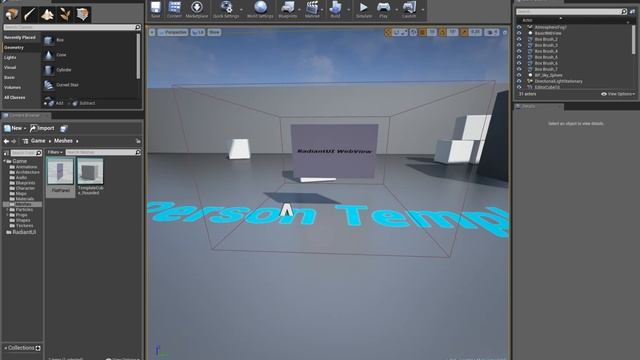Click the Save toolbar button
This screenshot has height=360, width=640.
(156, 9)
